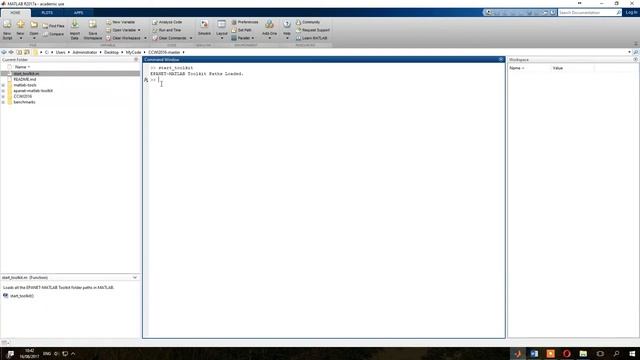Click Request Support
This screenshot has width=640, height=360.
pyautogui.click(x=313, y=30)
